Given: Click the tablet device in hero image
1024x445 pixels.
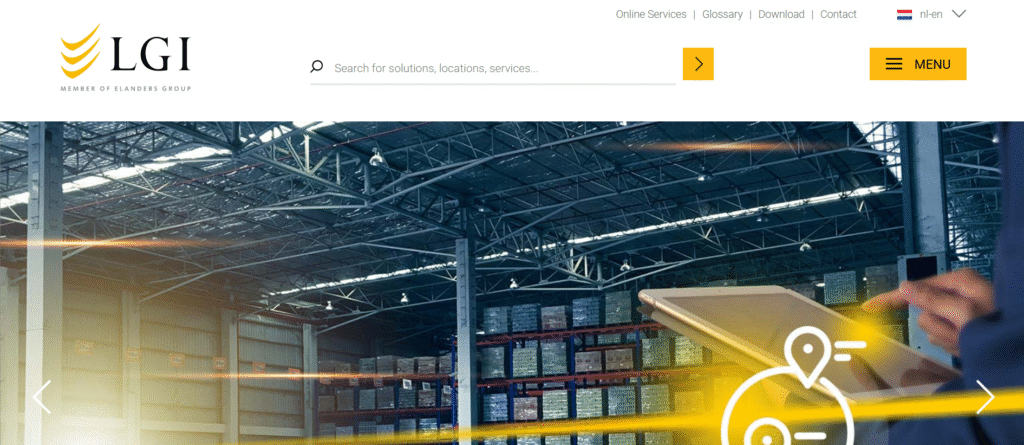Looking at the screenshot, I should (797, 340).
